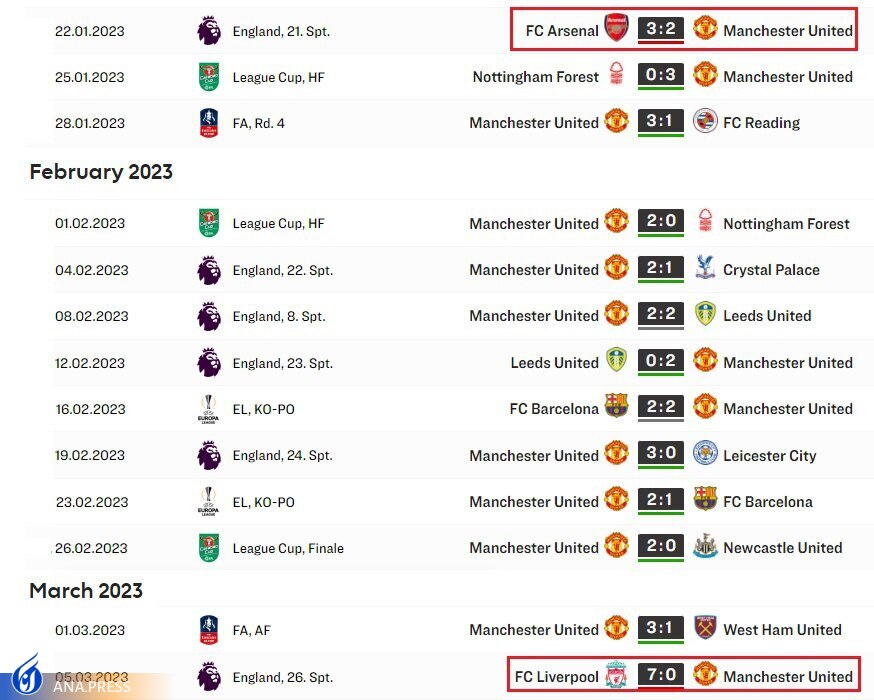Viewport: 874px width, 700px height.
Task: Click the Arsenal crest icon
Action: coord(616,29)
